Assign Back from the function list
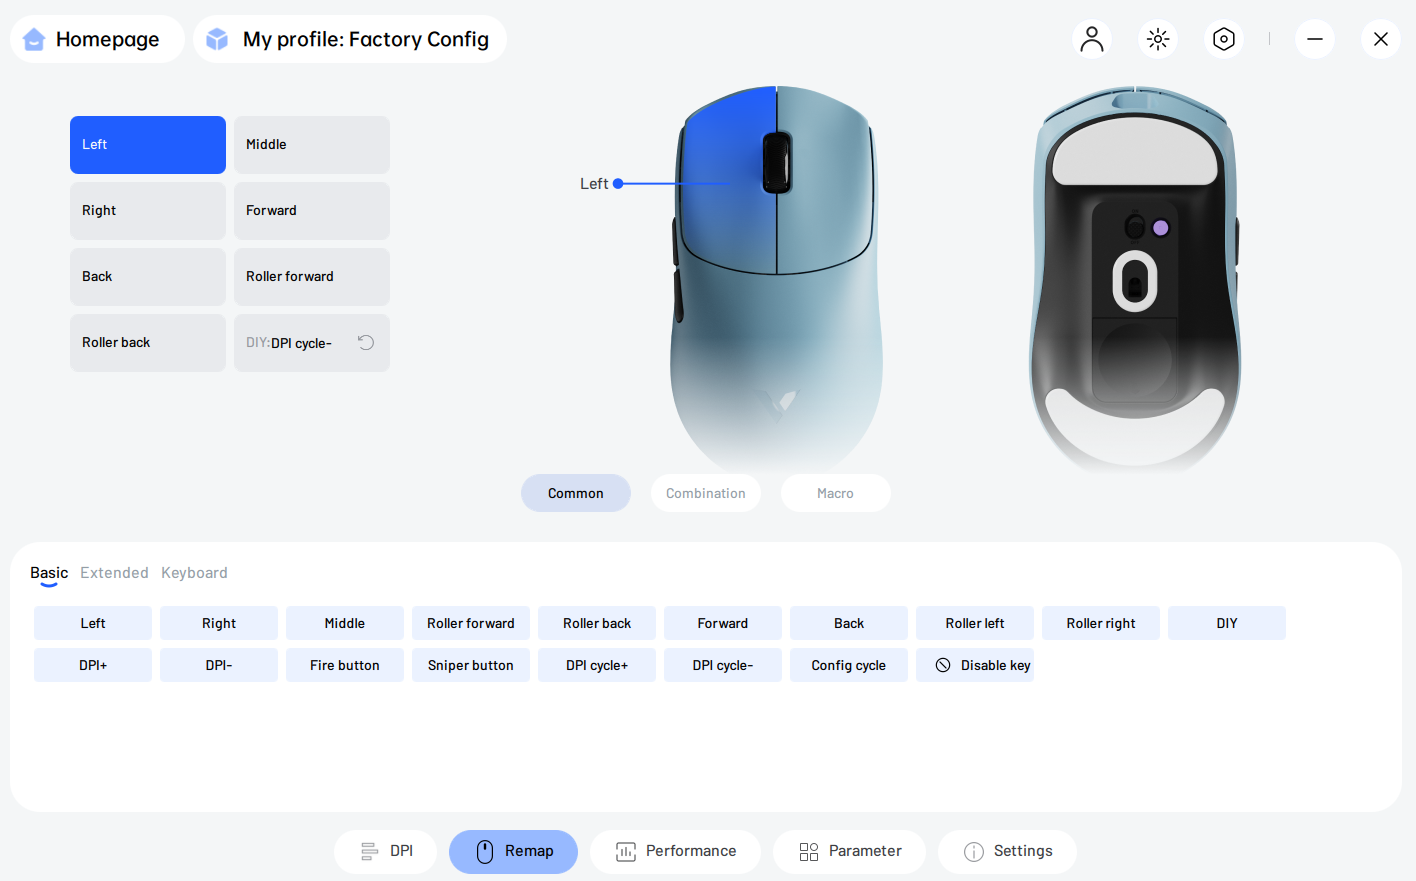The height and width of the screenshot is (881, 1416). coord(849,623)
